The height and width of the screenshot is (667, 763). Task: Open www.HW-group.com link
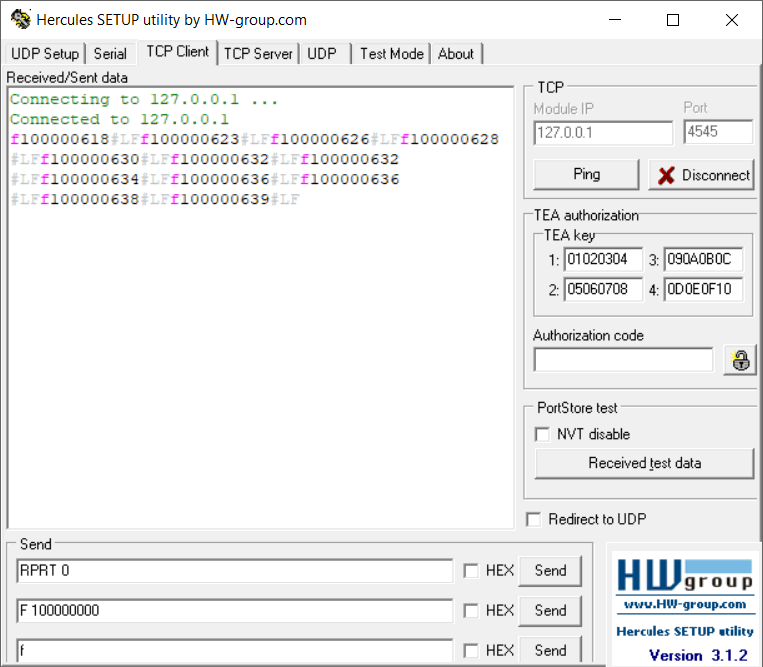[685, 604]
